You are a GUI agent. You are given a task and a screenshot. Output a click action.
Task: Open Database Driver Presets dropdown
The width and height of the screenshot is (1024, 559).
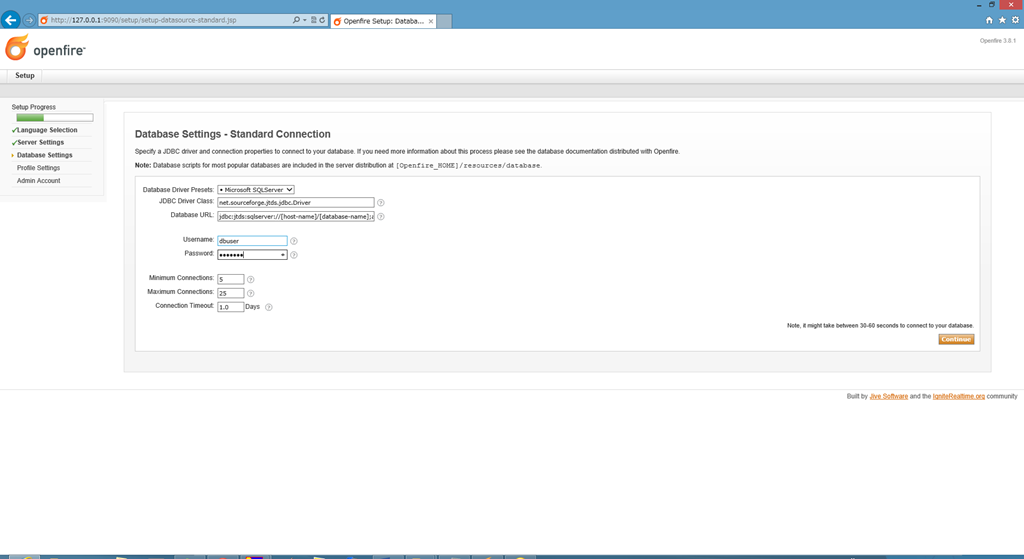[x=256, y=189]
